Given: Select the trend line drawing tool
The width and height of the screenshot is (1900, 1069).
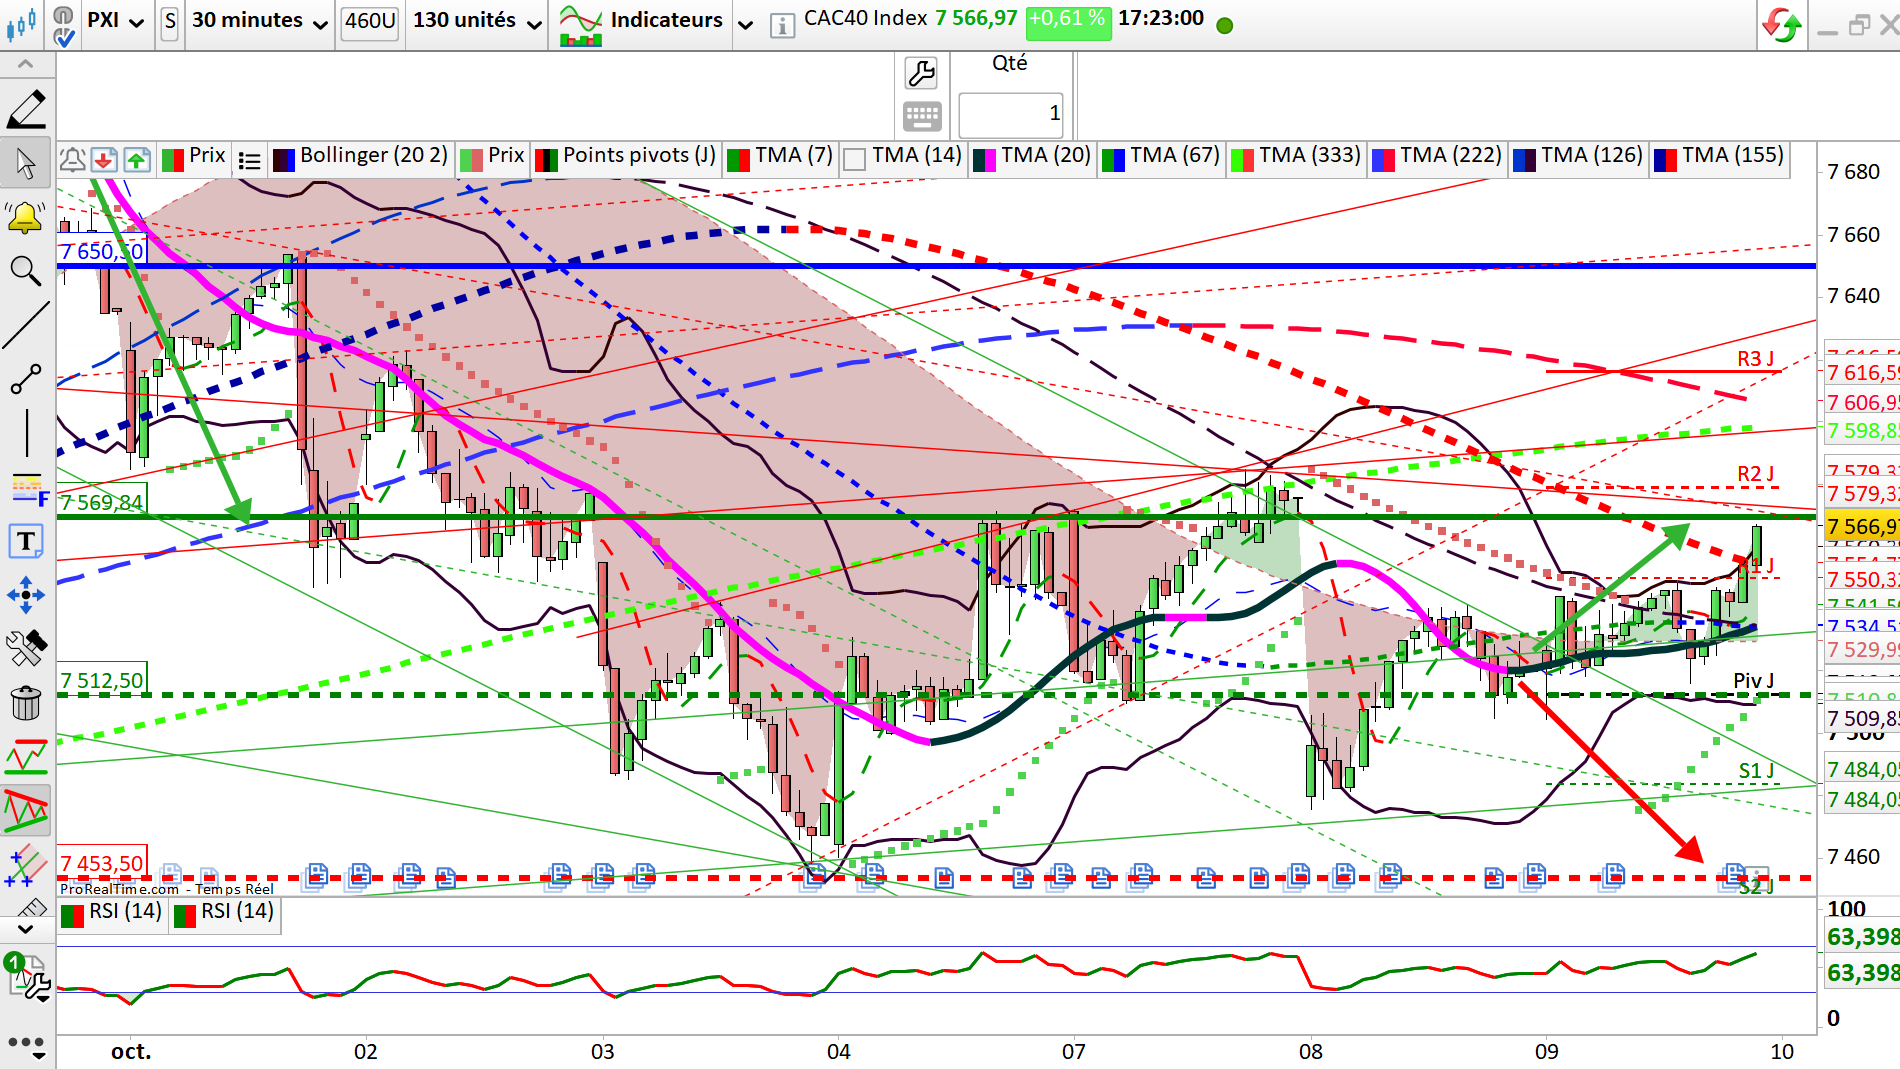Looking at the screenshot, I should click(x=26, y=326).
